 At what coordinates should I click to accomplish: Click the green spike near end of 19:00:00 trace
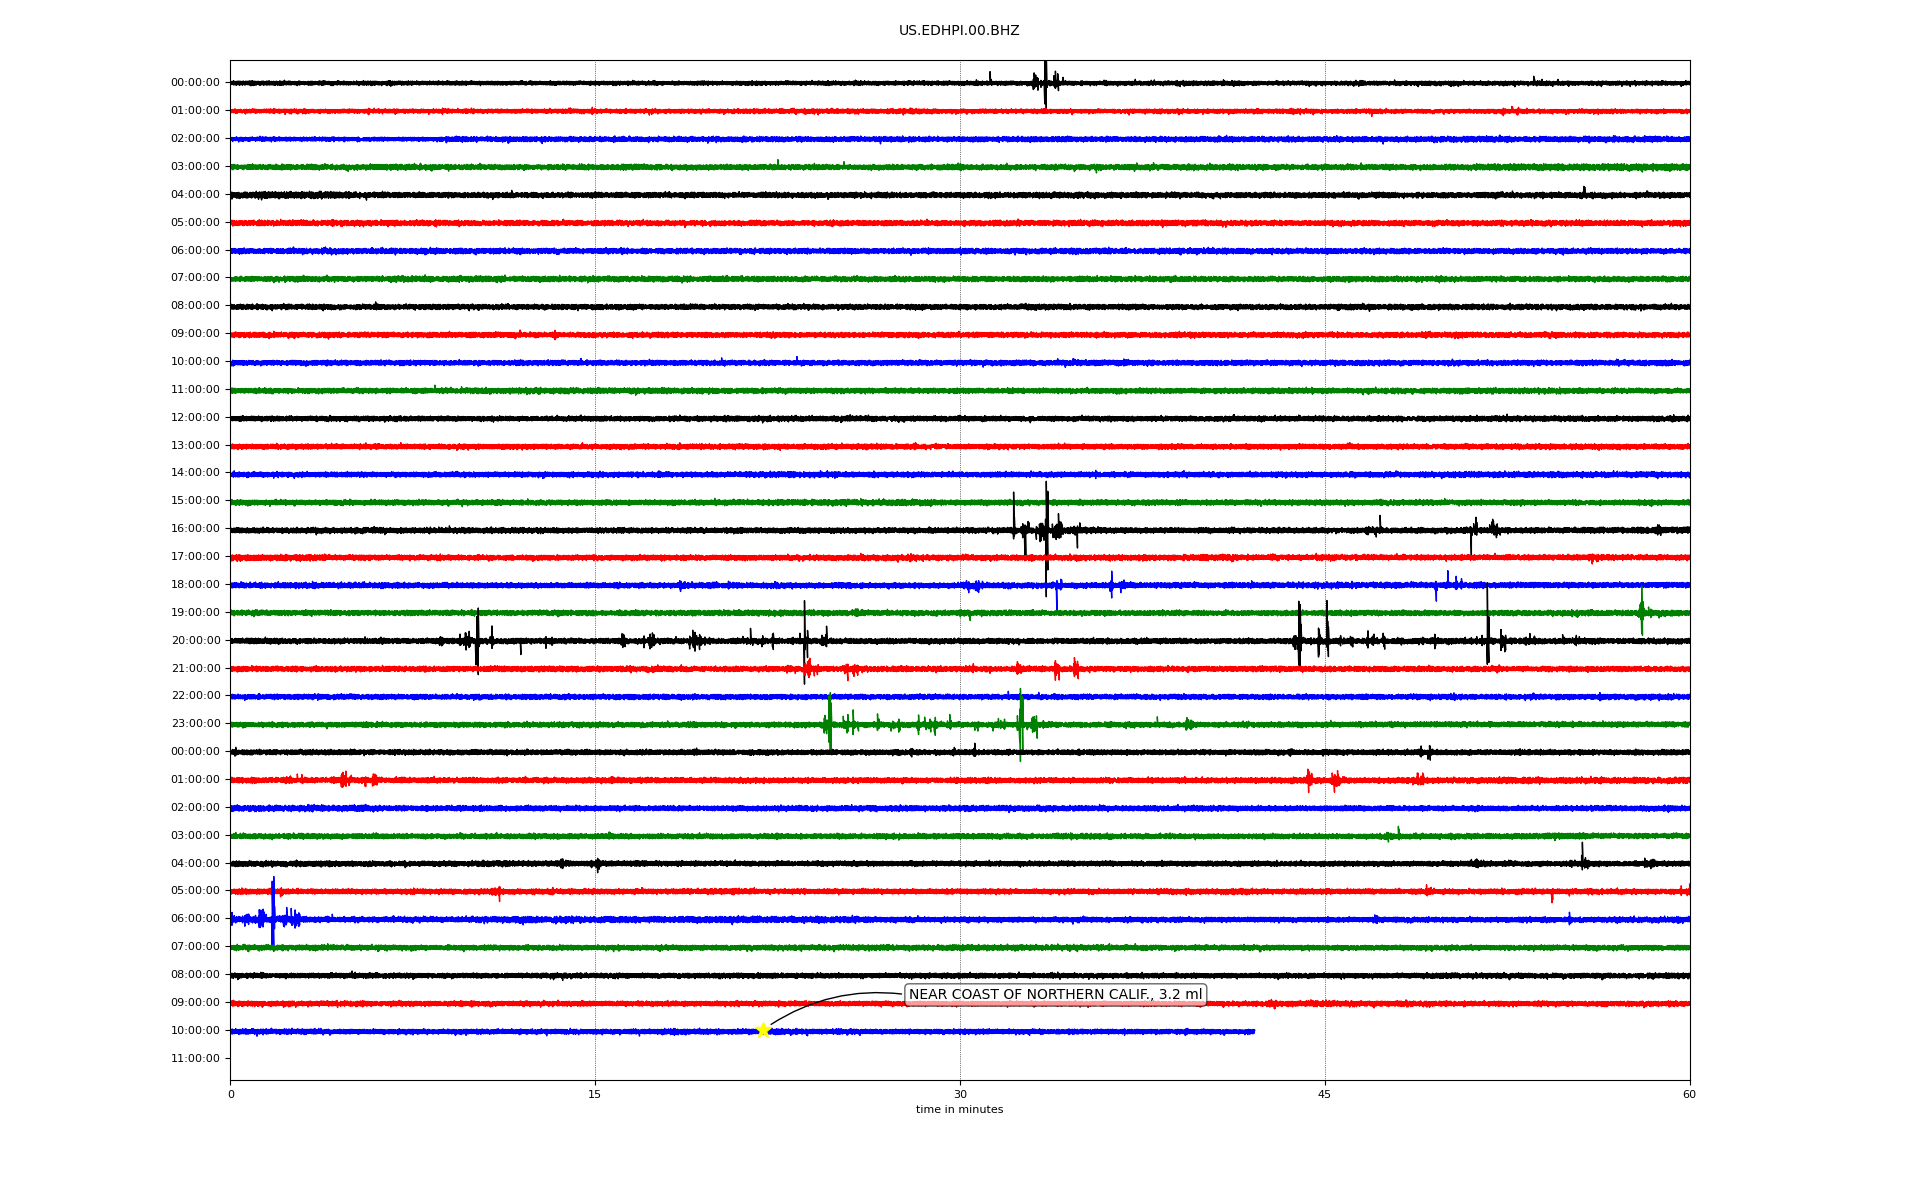1641,610
